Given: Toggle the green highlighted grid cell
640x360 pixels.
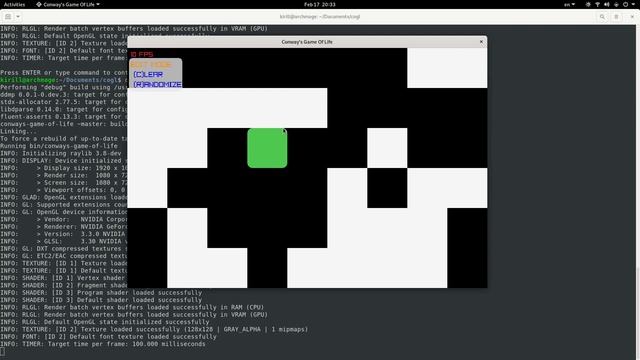Looking at the screenshot, I should pyautogui.click(x=267, y=148).
